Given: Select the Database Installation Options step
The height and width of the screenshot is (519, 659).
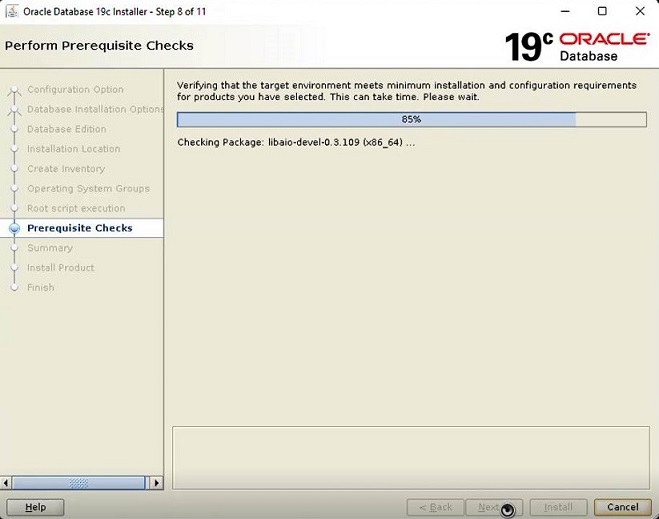Looking at the screenshot, I should click(x=95, y=109).
